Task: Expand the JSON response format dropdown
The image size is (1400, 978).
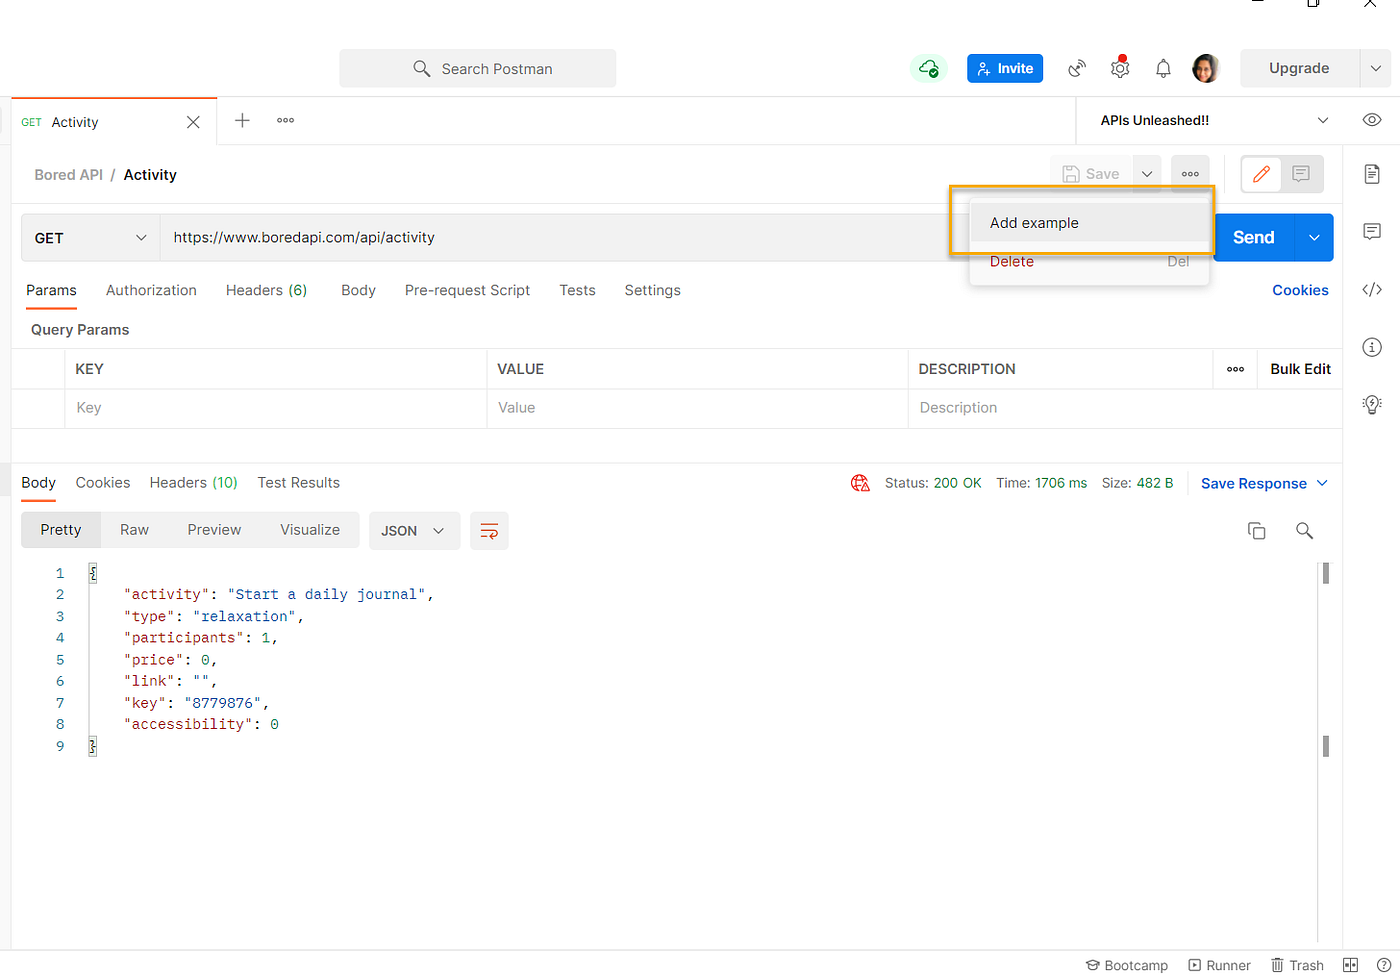Action: coord(414,531)
